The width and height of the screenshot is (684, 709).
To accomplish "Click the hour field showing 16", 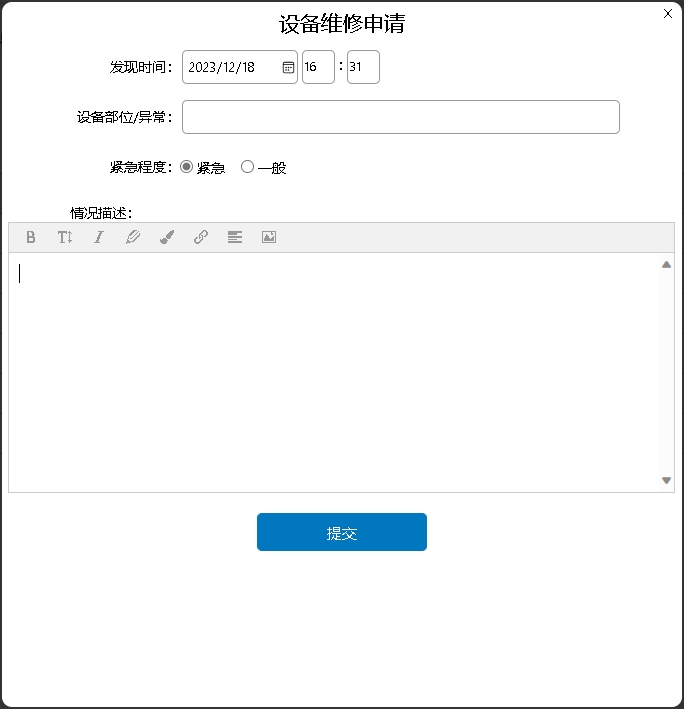I will 318,67.
